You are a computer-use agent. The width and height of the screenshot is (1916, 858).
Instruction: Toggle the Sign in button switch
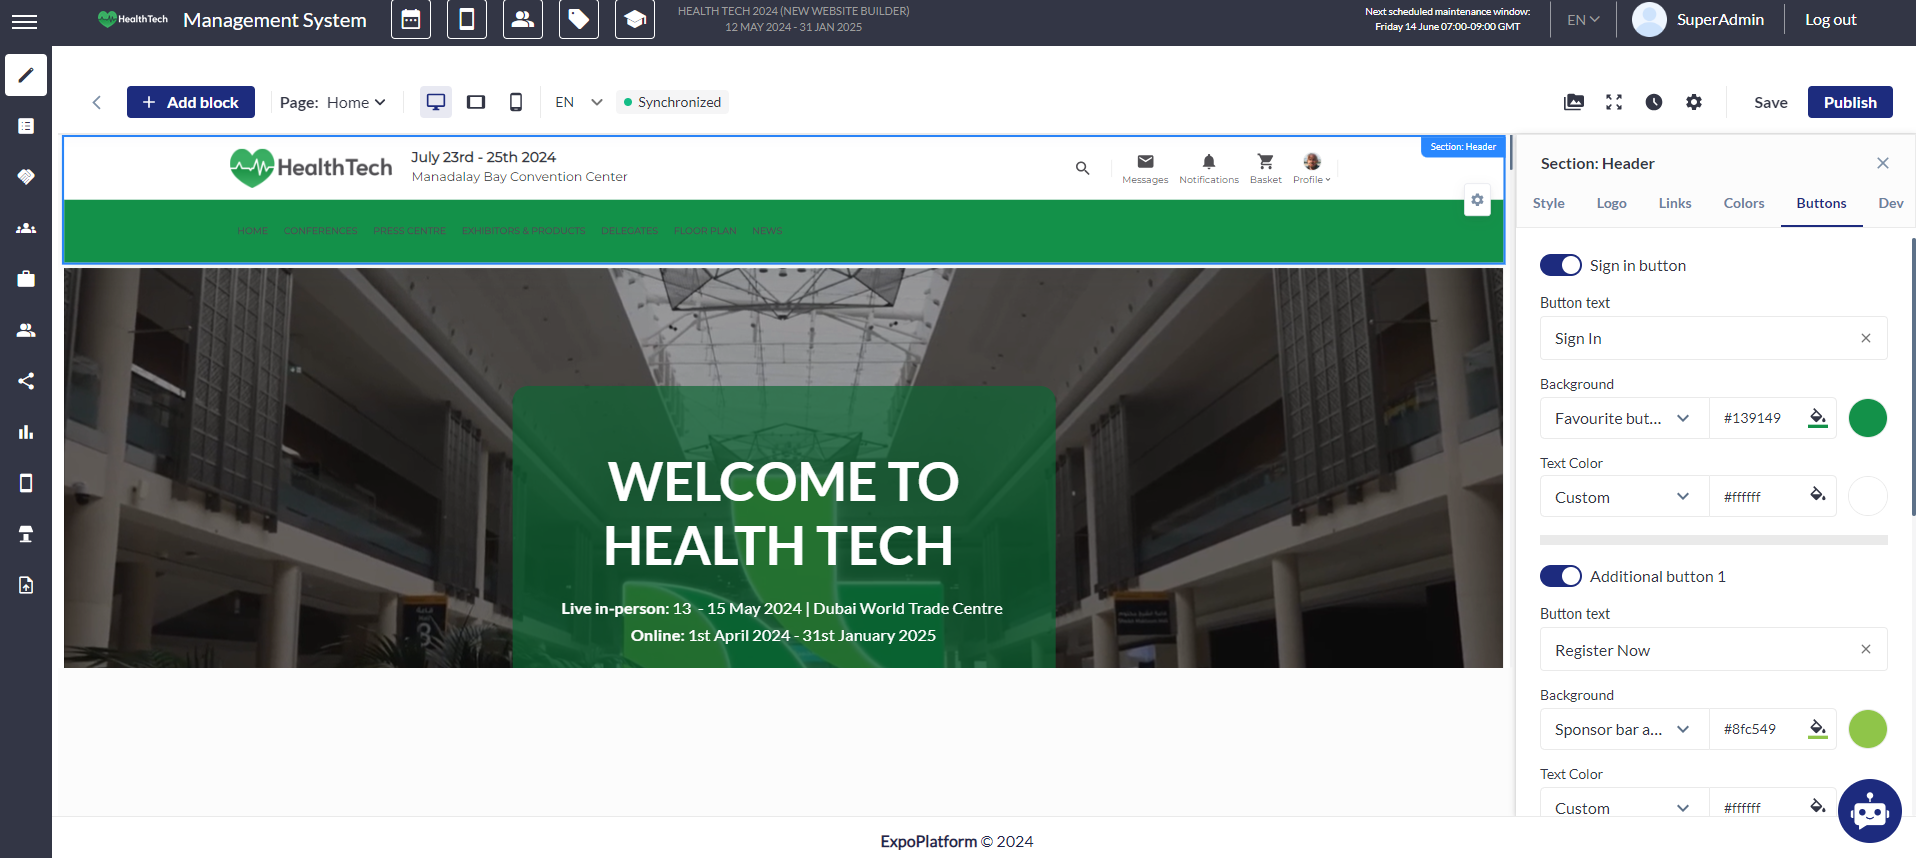tap(1560, 265)
